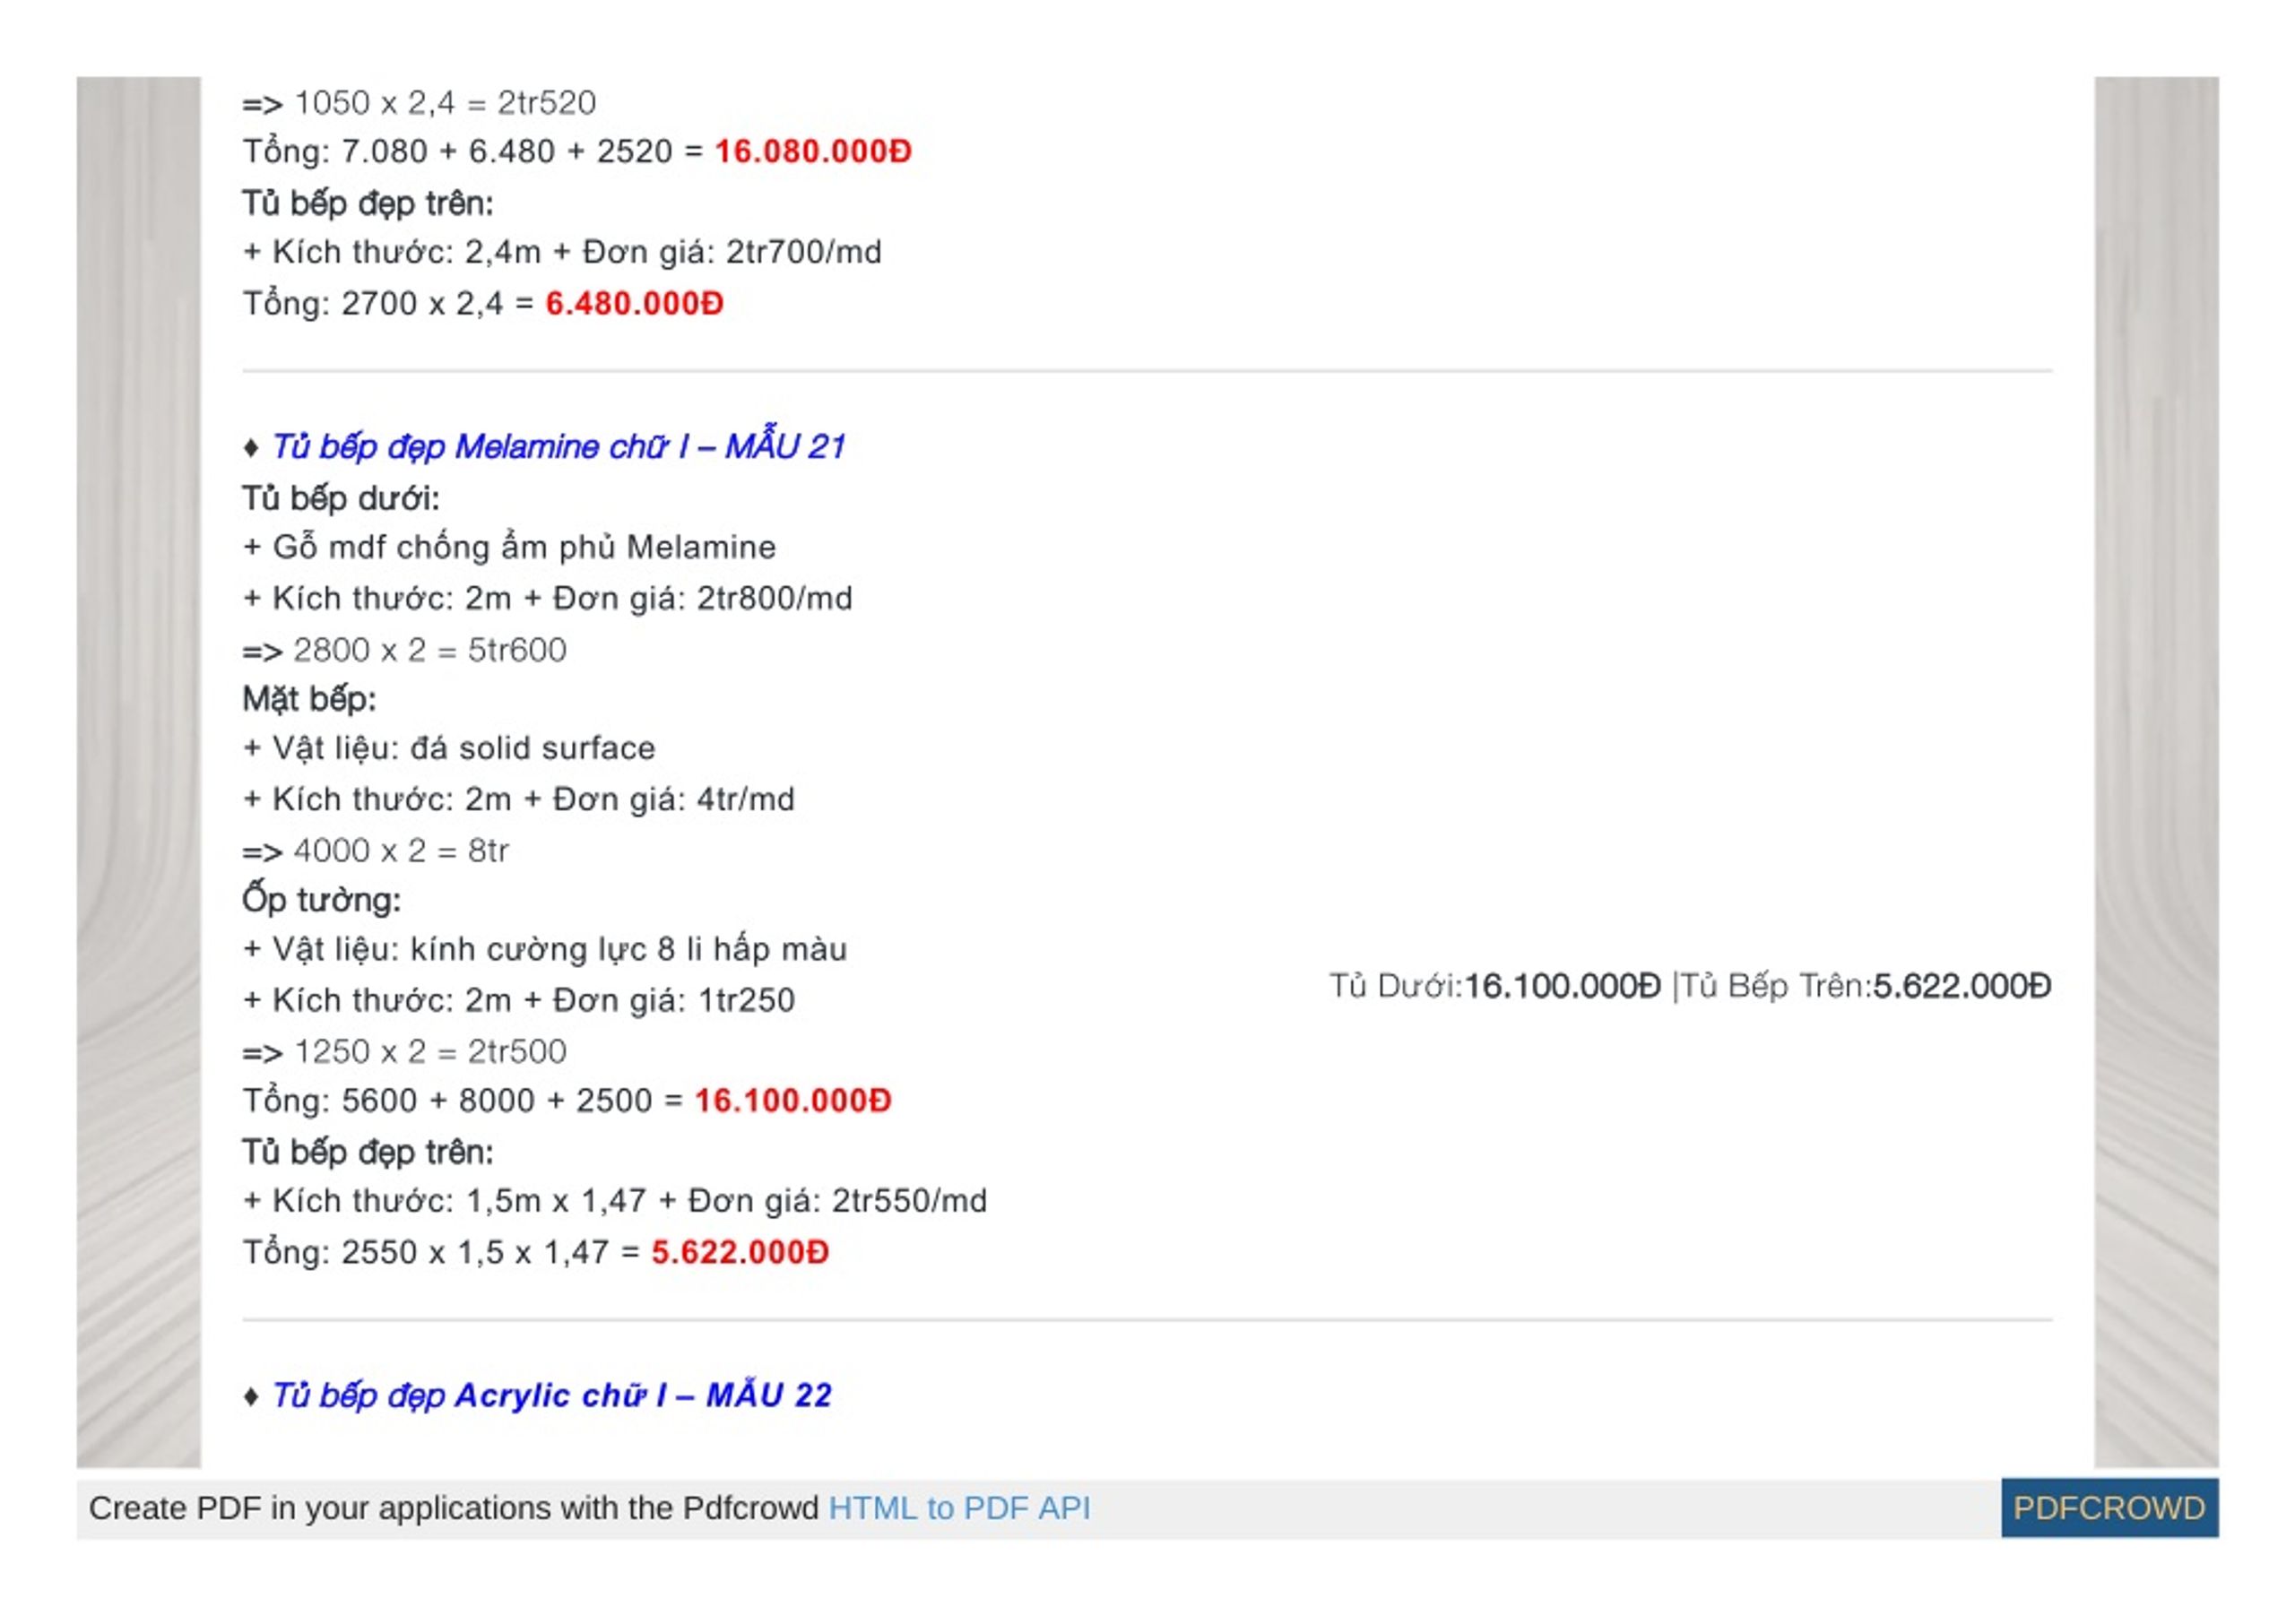The height and width of the screenshot is (1624, 2295).
Task: Click the Ốp tường: heading
Action: click(x=321, y=898)
